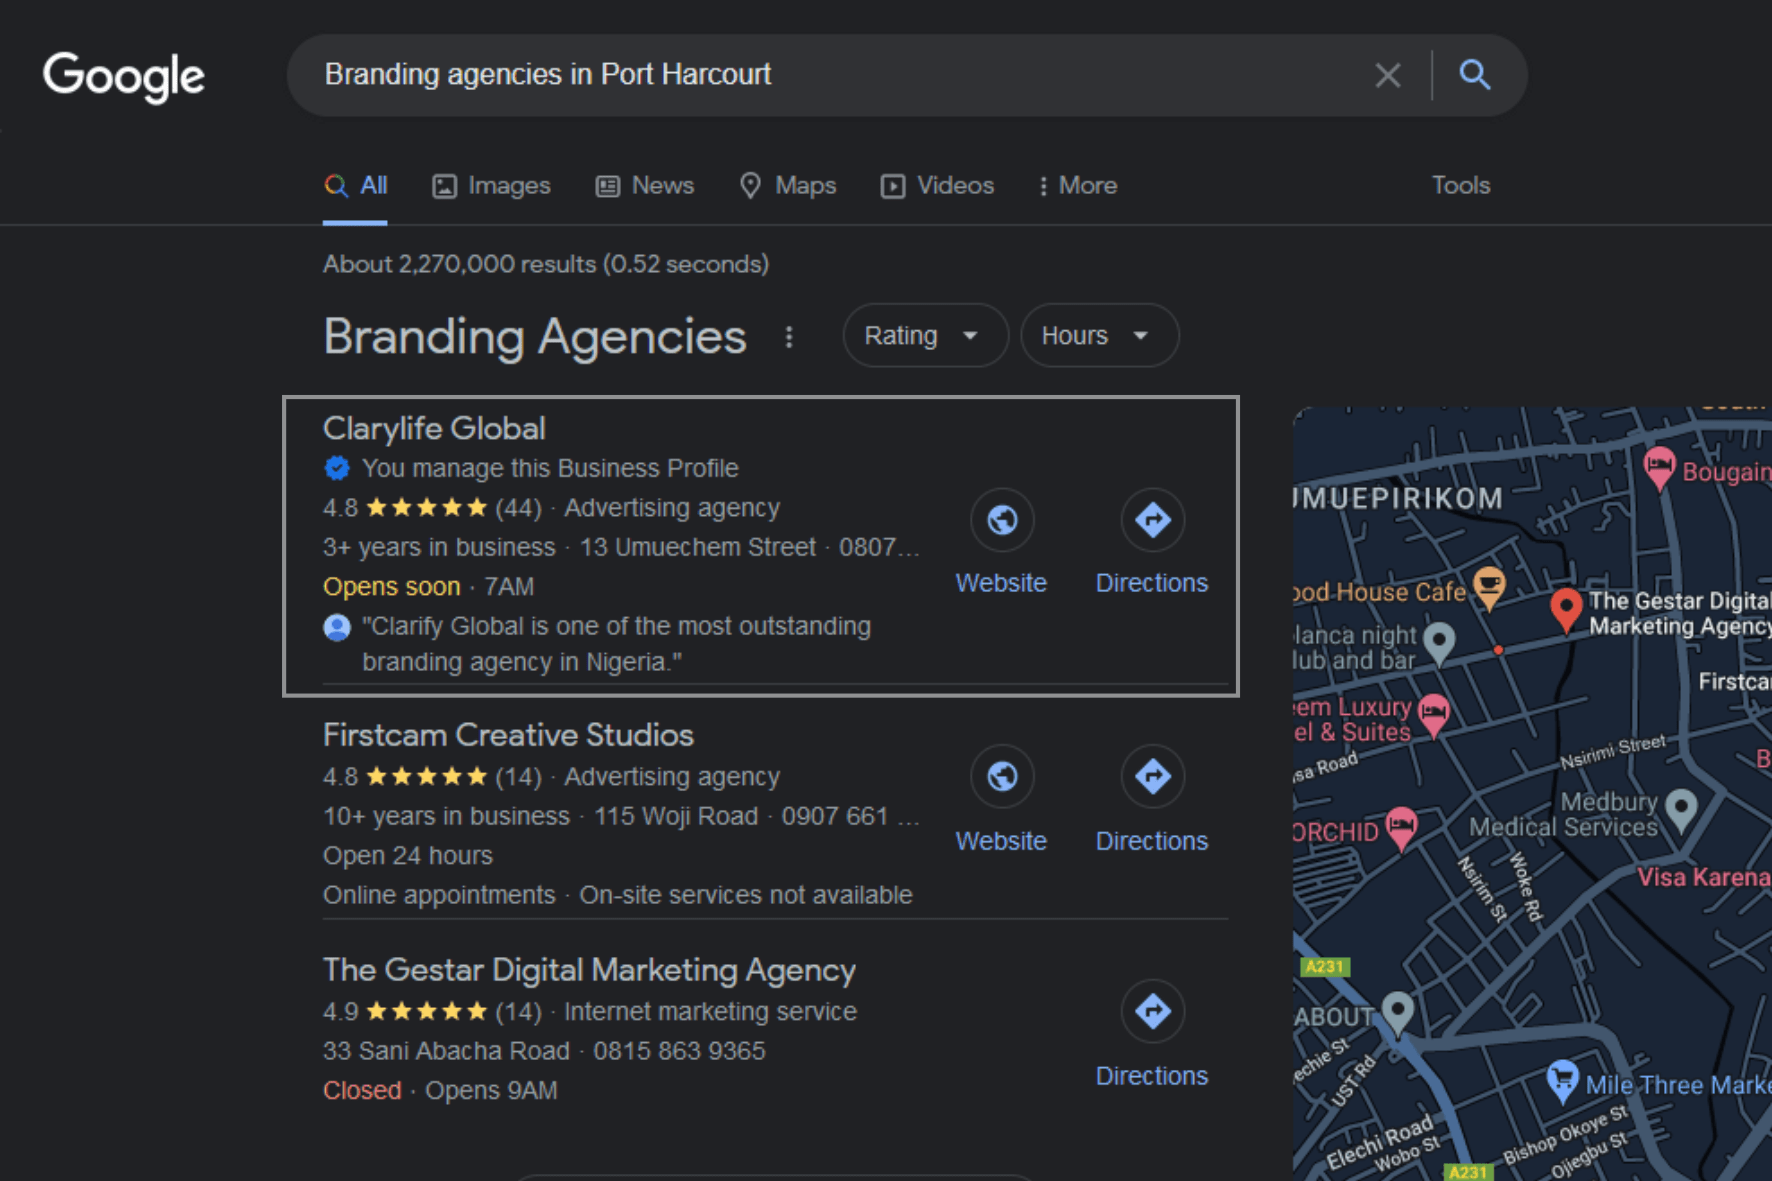1772x1181 pixels.
Task: Switch to the News tab
Action: [644, 186]
